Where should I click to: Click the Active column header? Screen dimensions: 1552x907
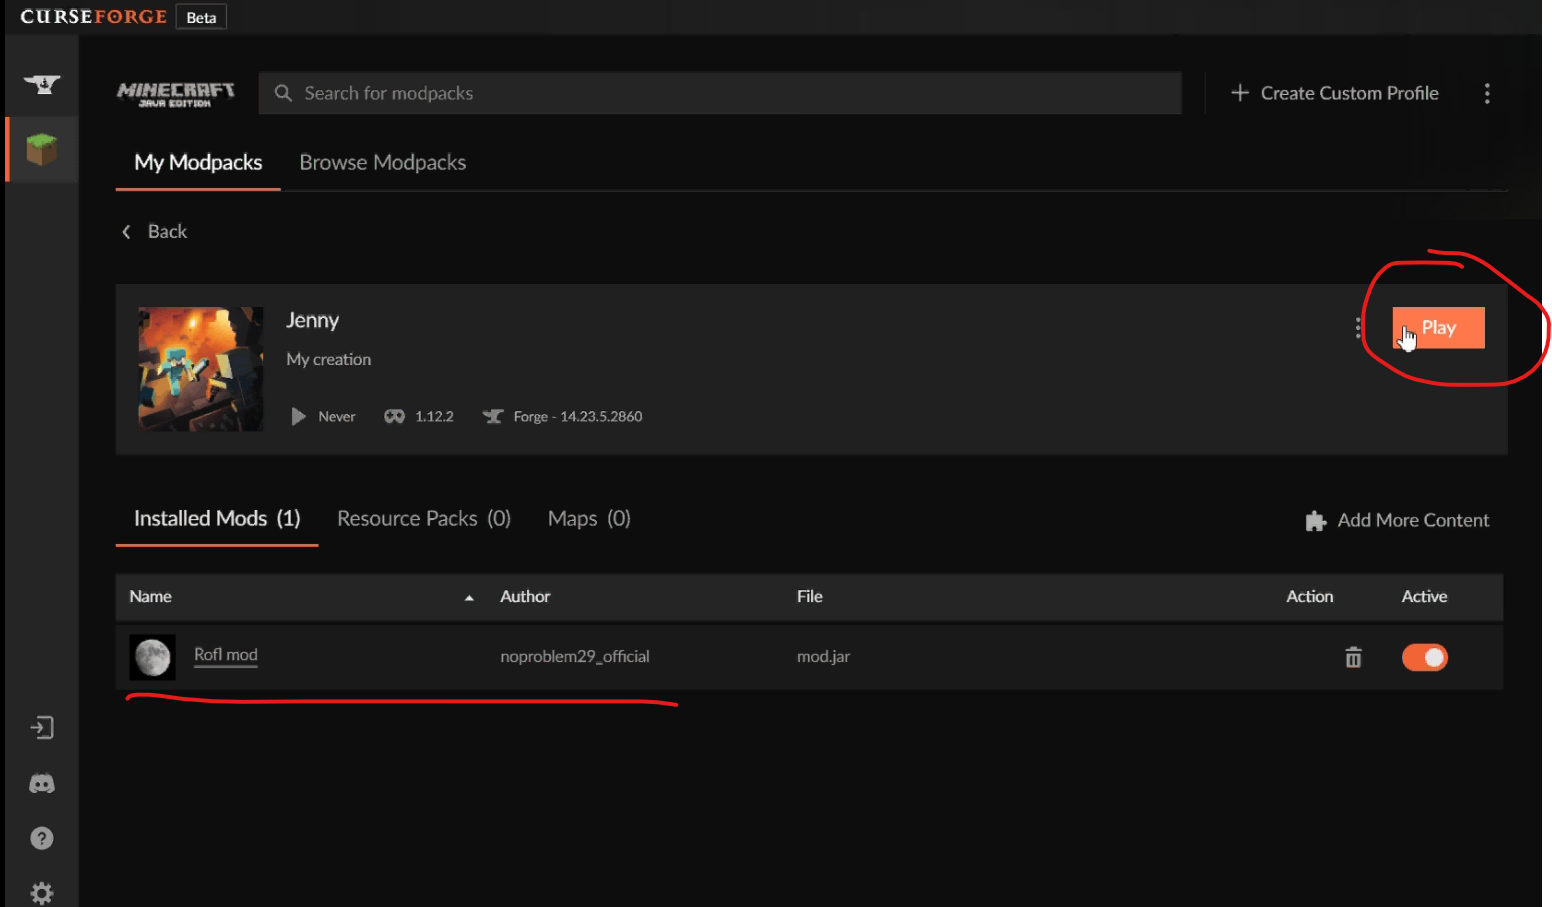click(x=1424, y=596)
